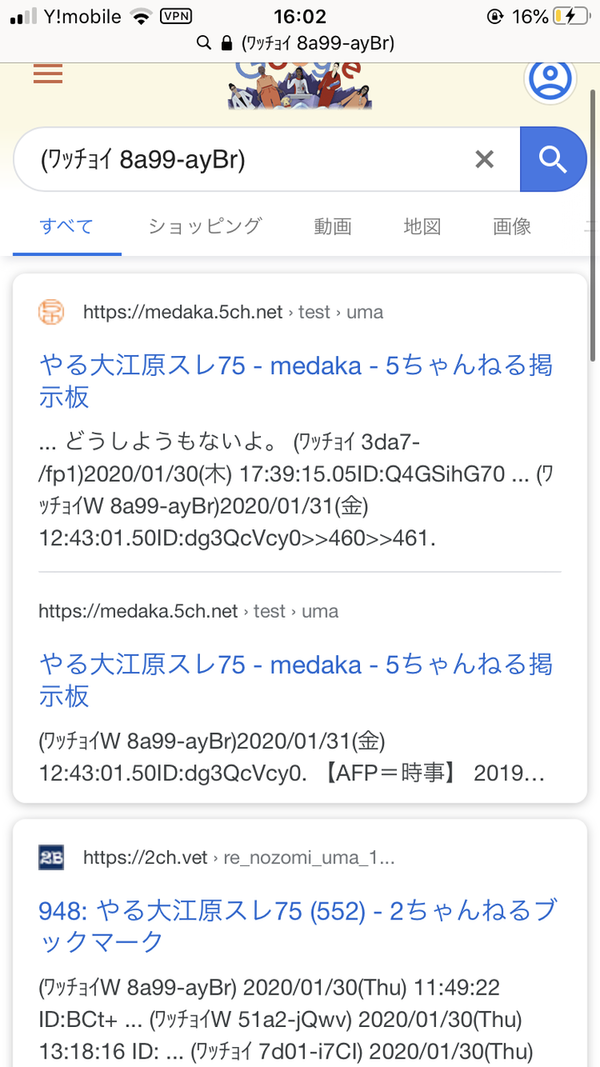Clear the search text with X icon
Screen dimensions: 600x1067
click(484, 159)
